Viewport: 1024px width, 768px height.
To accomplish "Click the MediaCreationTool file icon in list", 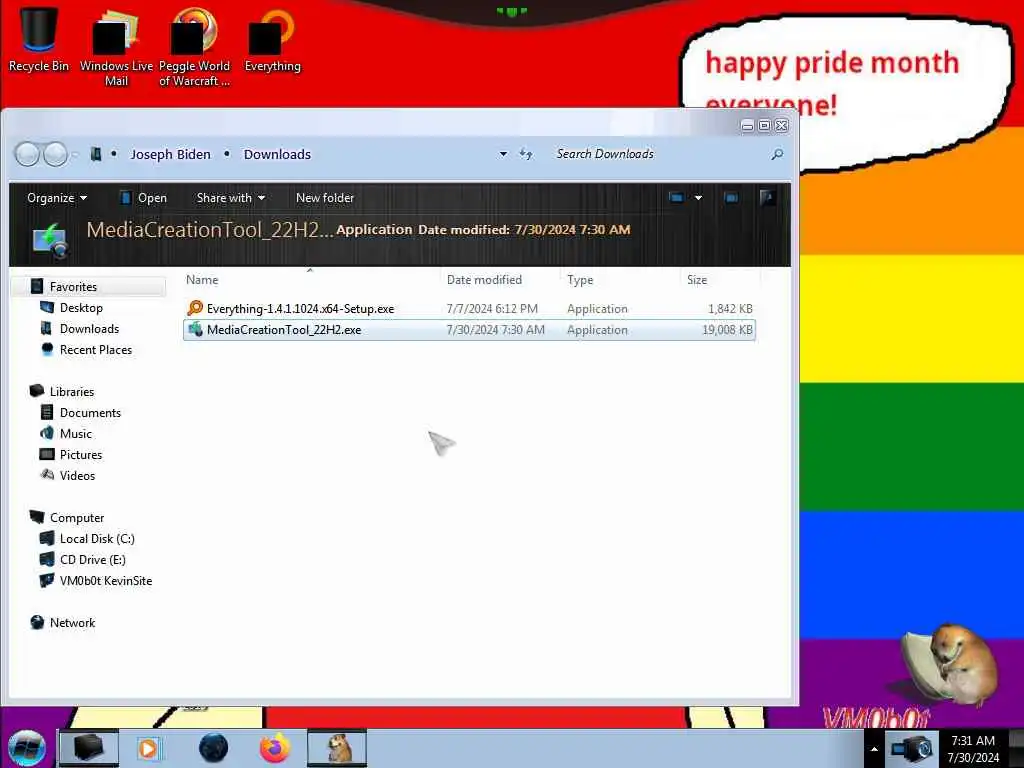I will 195,329.
